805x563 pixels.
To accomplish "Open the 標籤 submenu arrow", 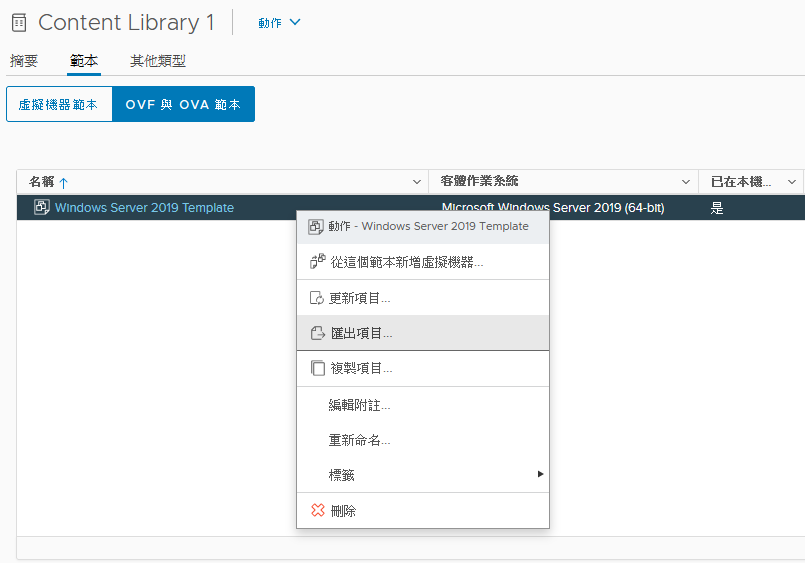I will pyautogui.click(x=540, y=474).
